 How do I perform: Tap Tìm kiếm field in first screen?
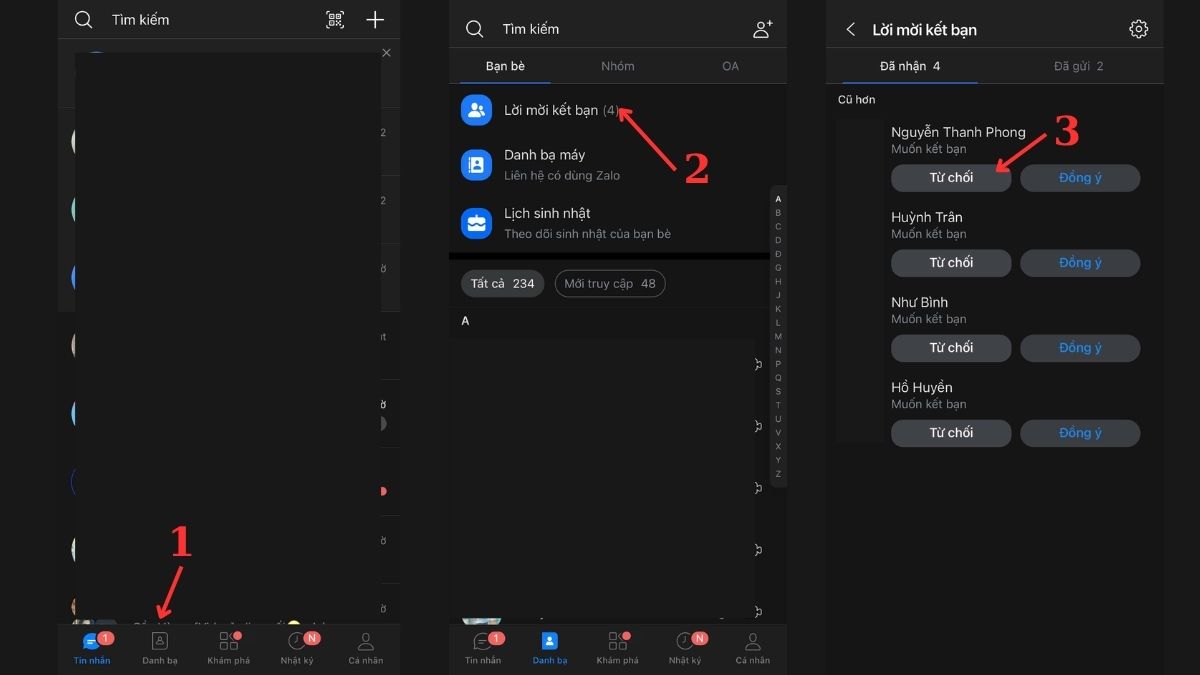pos(140,20)
